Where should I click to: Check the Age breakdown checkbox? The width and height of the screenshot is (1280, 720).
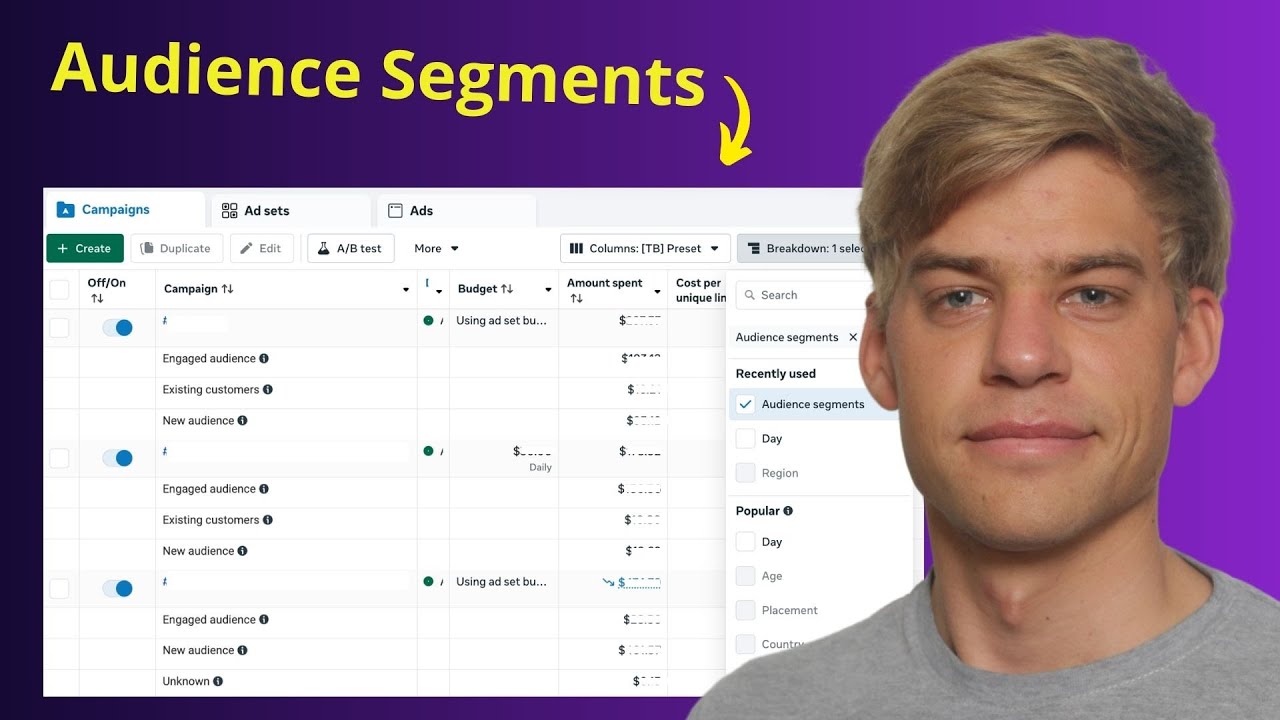[745, 576]
